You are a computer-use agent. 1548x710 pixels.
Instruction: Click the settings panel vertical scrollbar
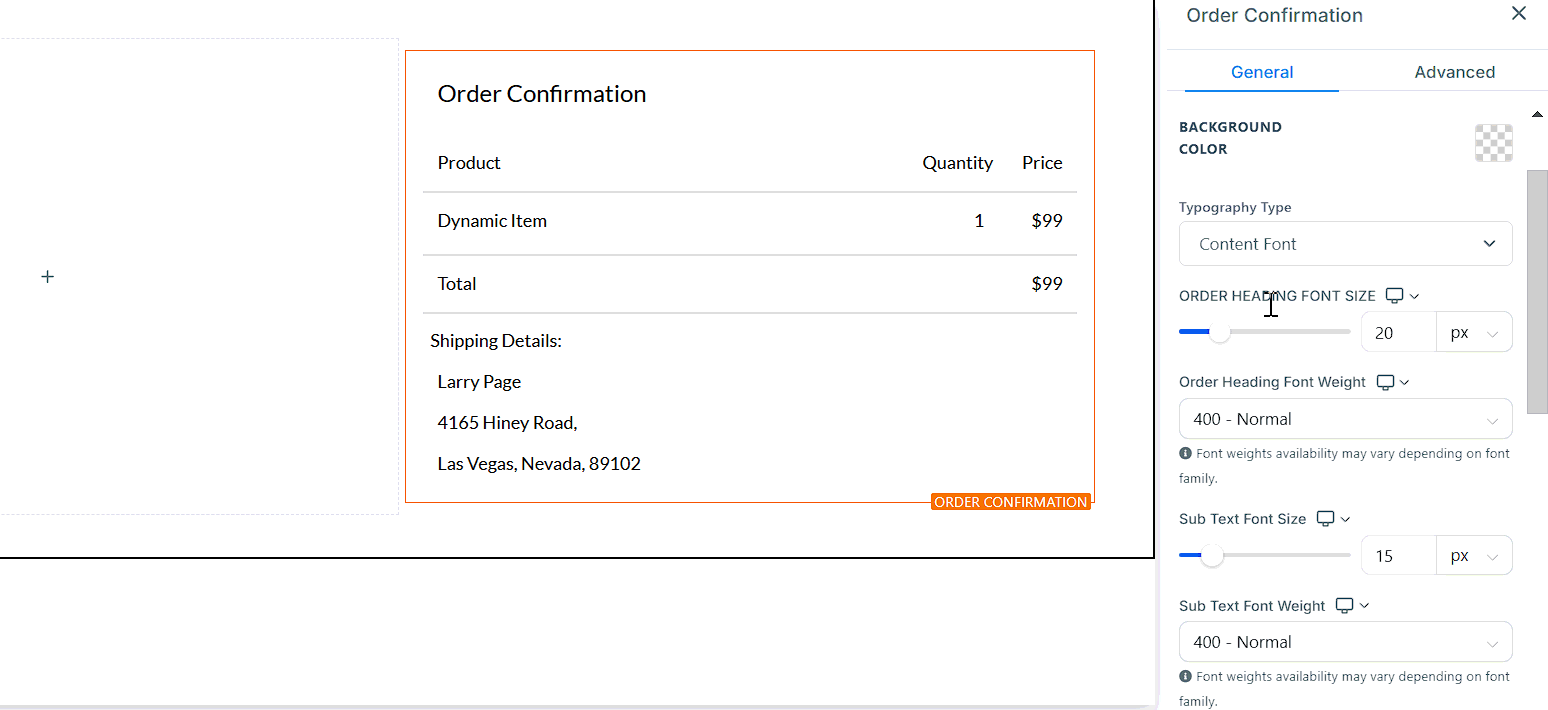point(1537,290)
